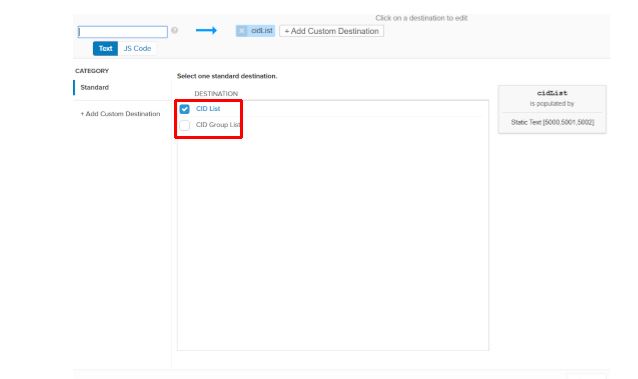Screen dimensions: 638x379
Task: Uncheck the CID List checkbox
Action: point(184,109)
